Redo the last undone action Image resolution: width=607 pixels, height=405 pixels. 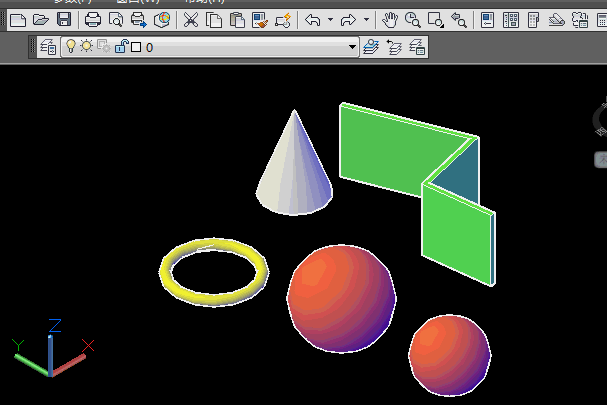(x=348, y=20)
